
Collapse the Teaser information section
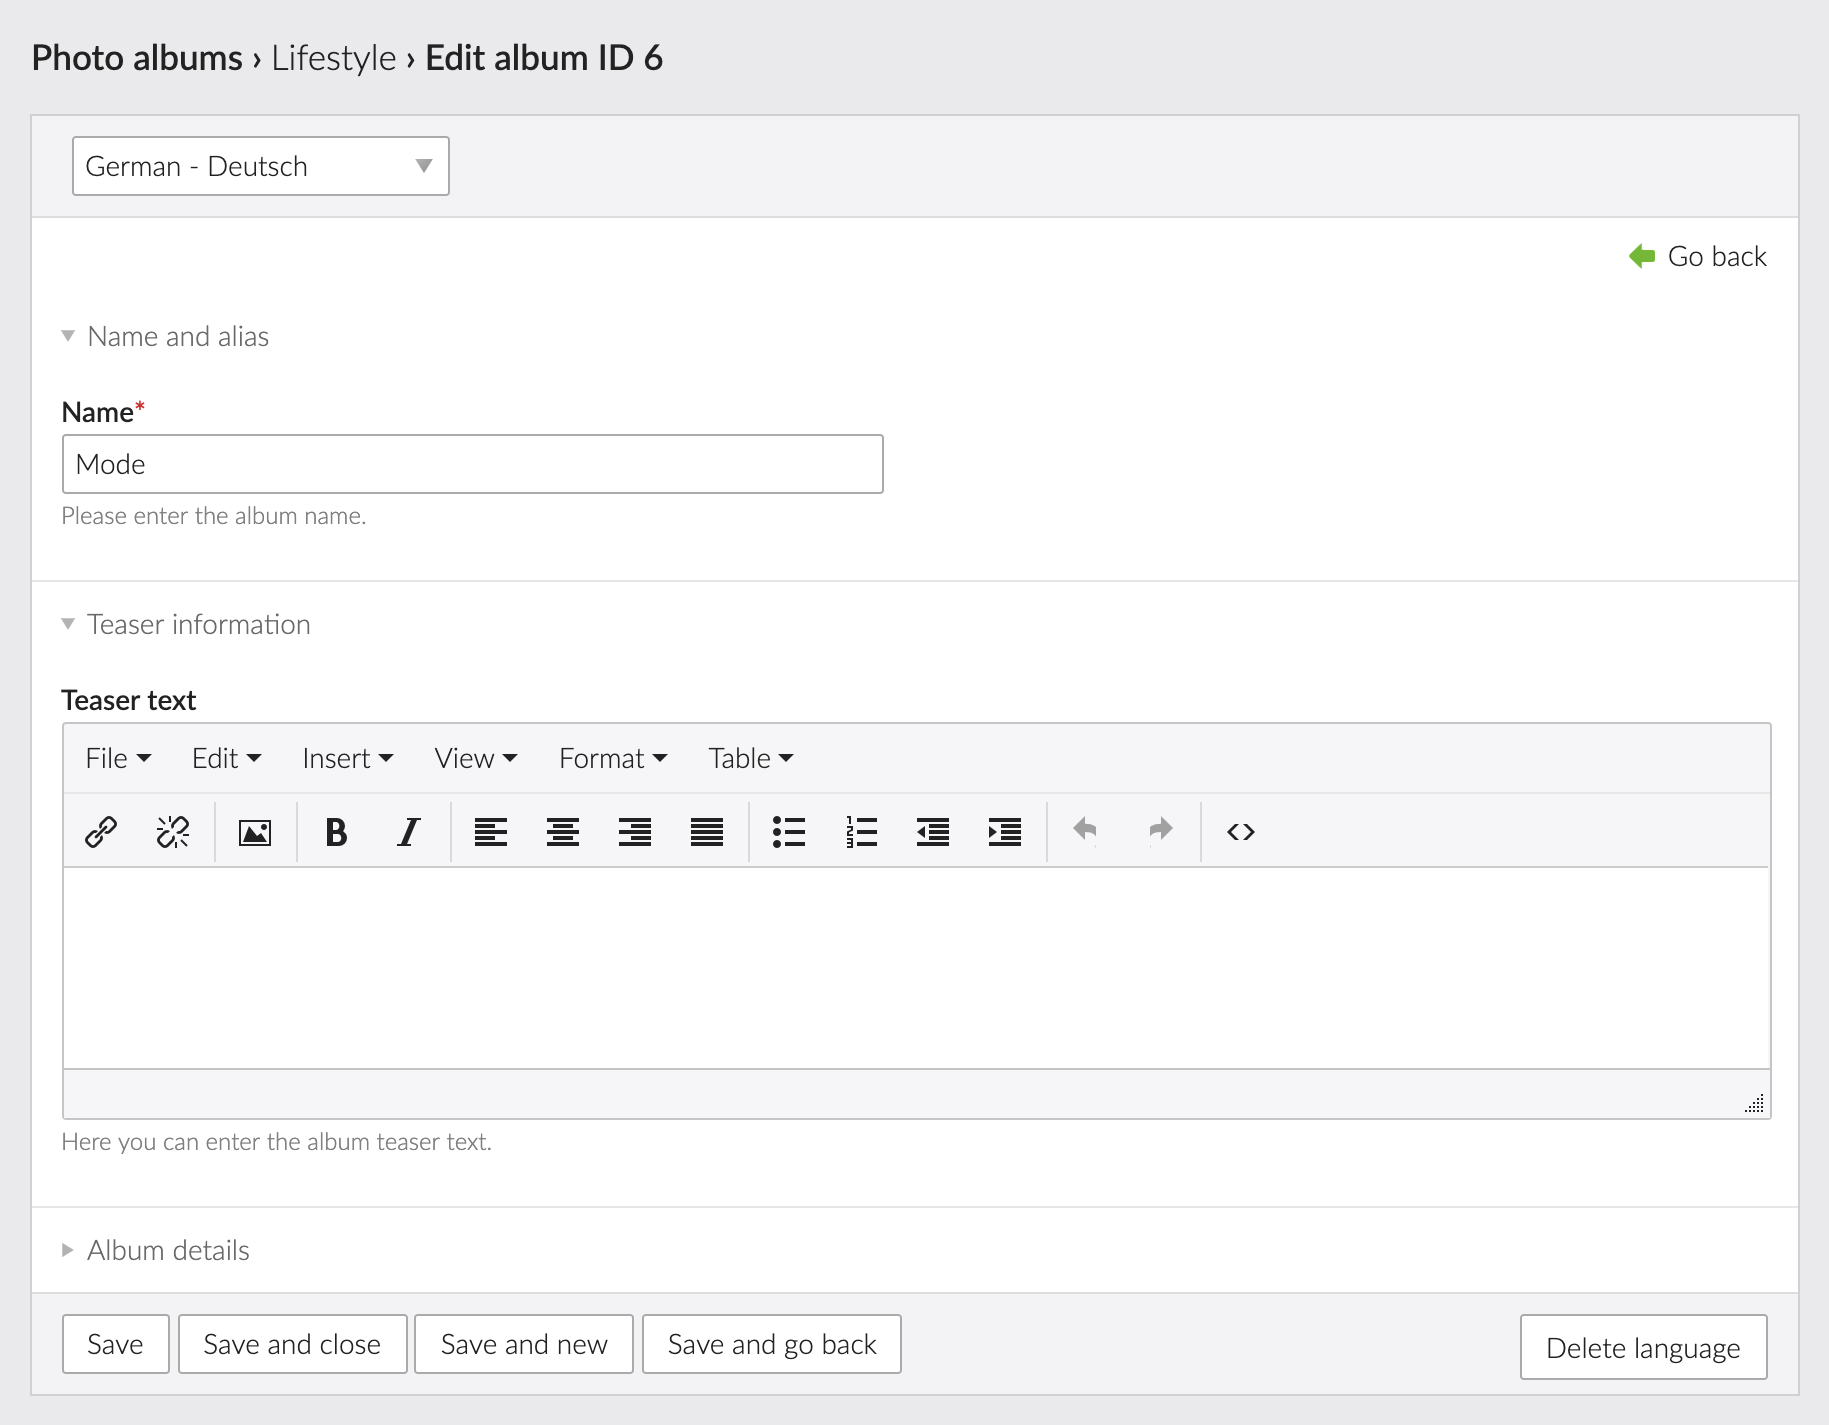click(x=197, y=625)
